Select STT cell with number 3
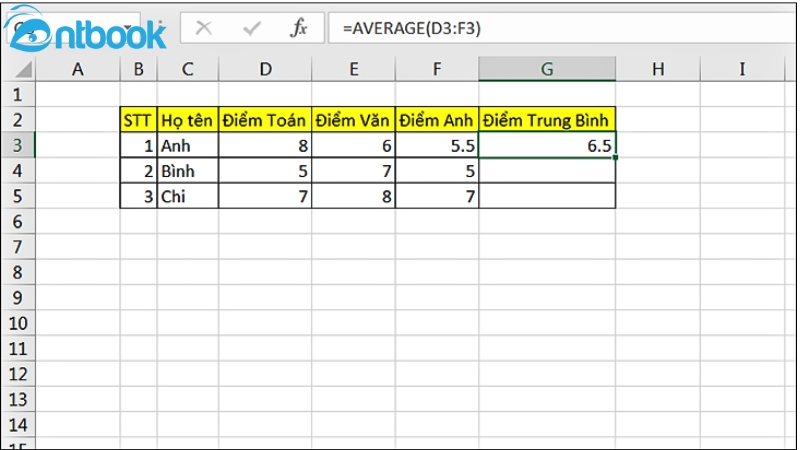 138,196
